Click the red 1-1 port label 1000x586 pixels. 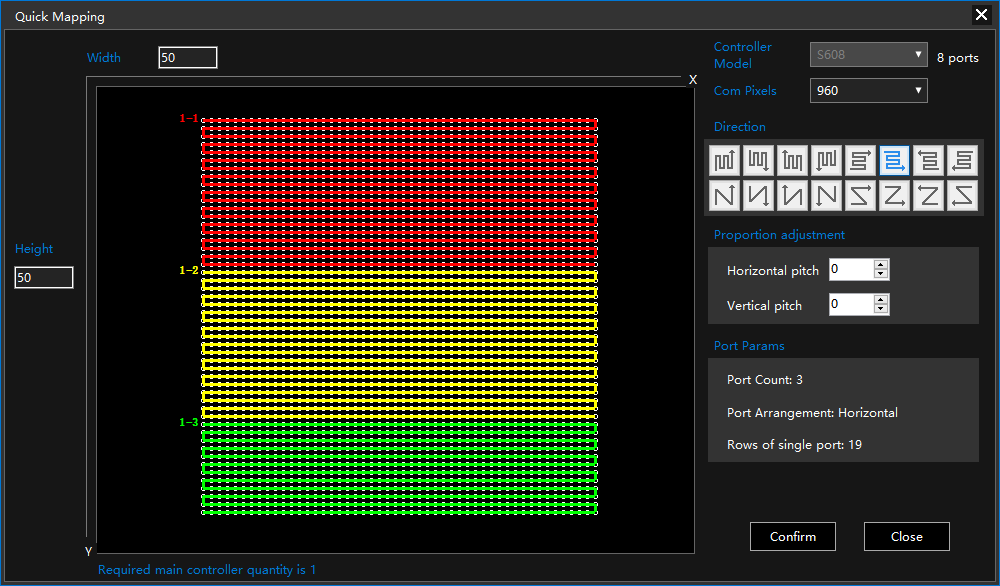click(189, 119)
